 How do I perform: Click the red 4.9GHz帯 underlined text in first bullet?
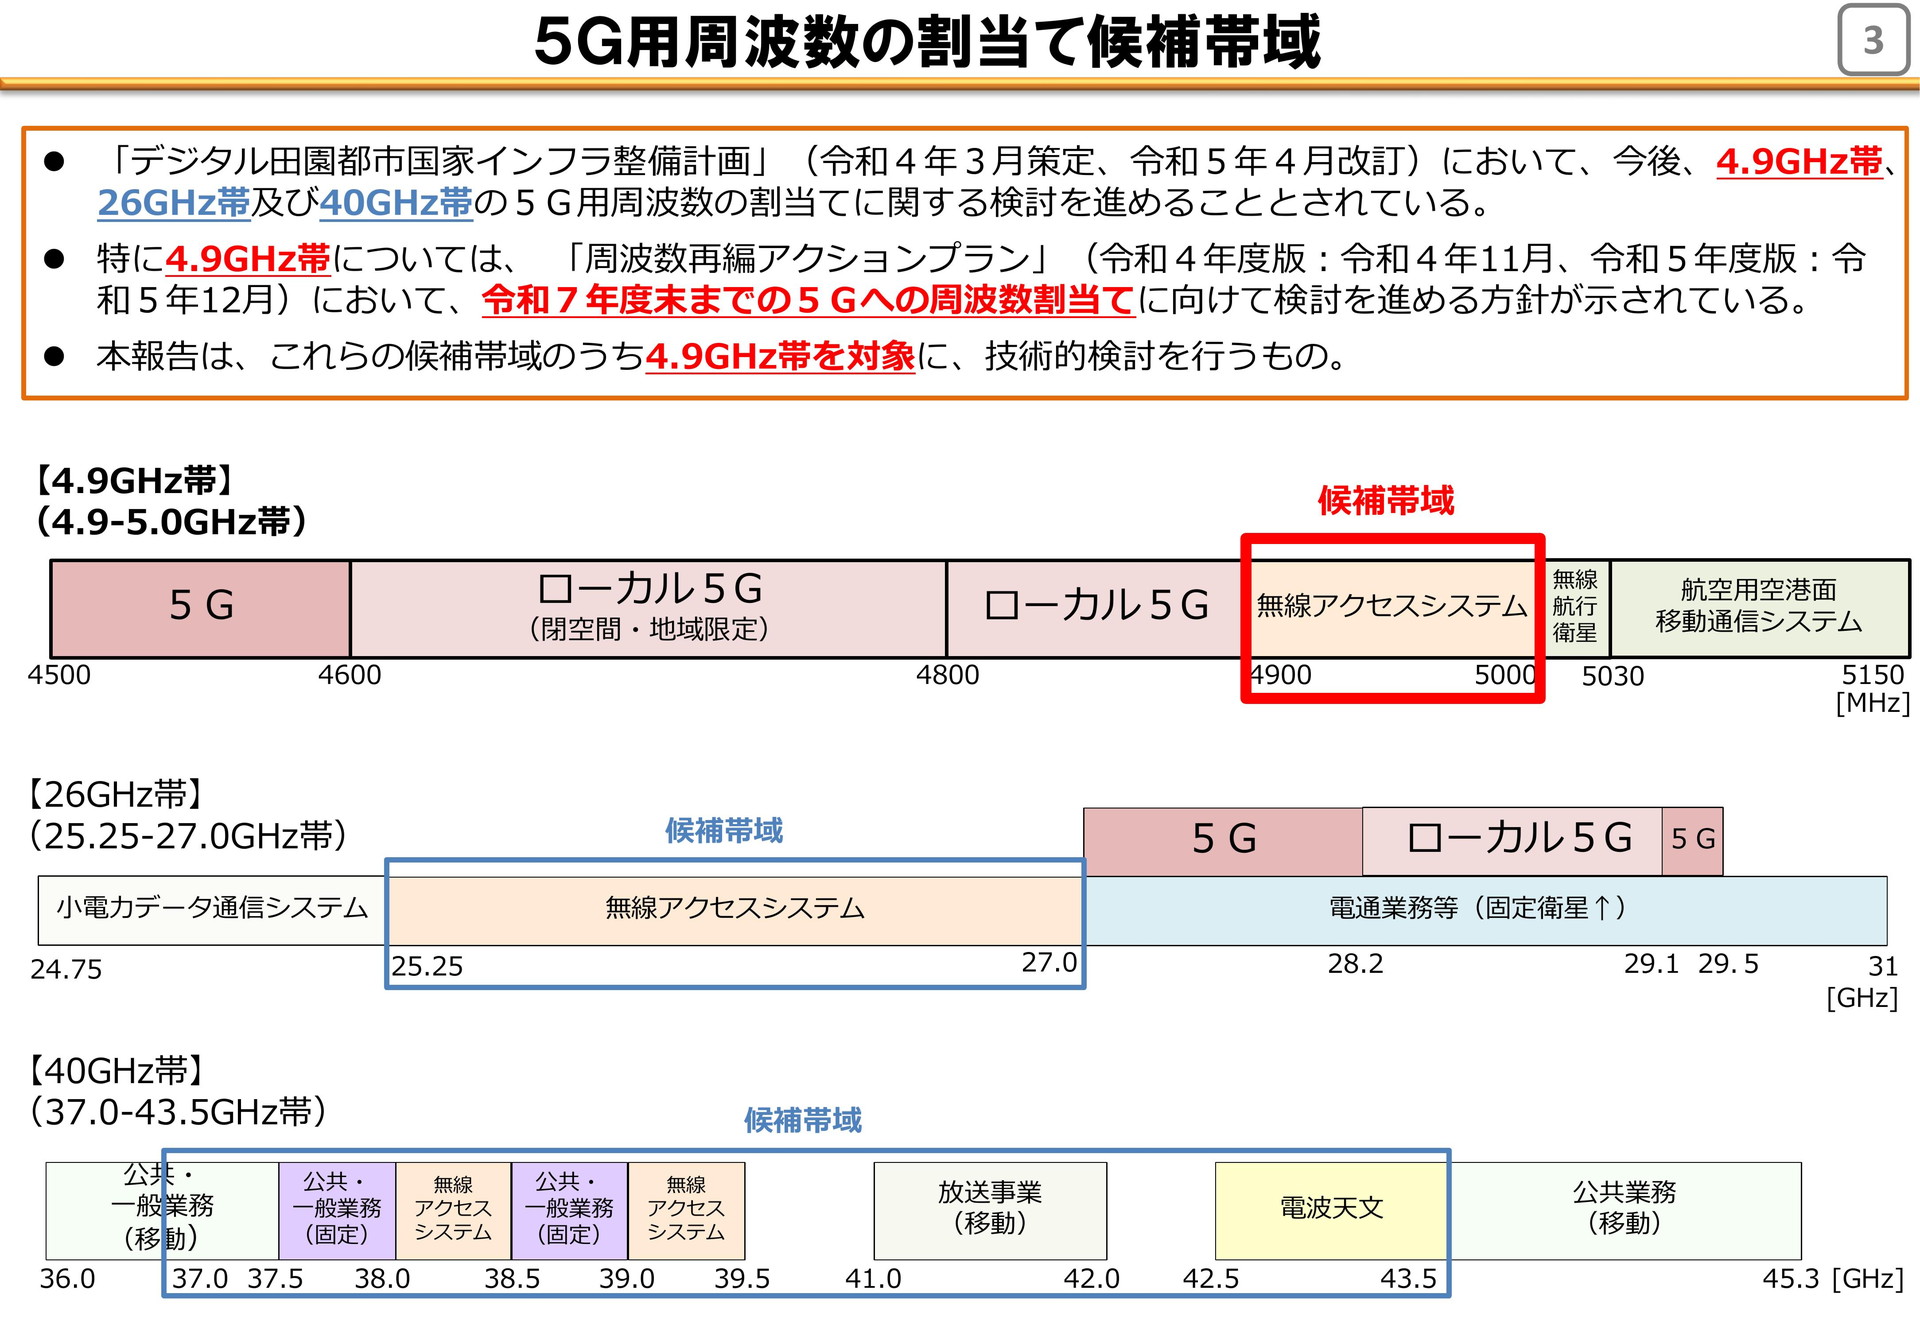1798,161
